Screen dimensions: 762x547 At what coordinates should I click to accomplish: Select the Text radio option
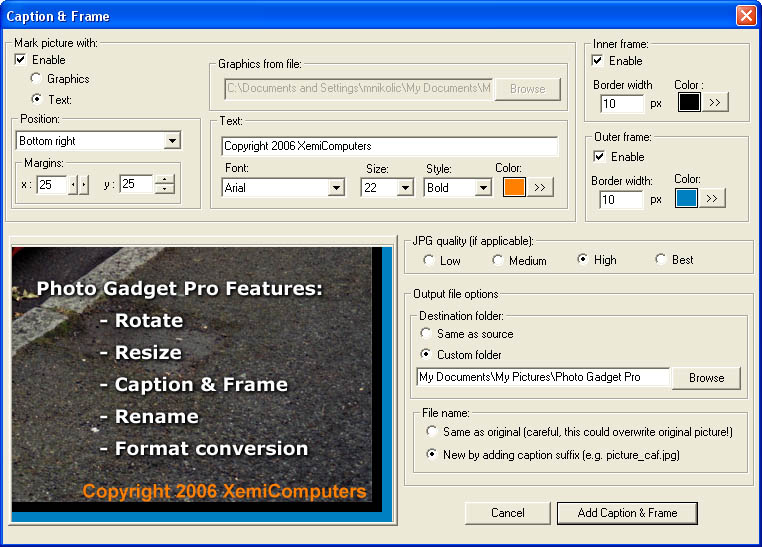[36, 99]
